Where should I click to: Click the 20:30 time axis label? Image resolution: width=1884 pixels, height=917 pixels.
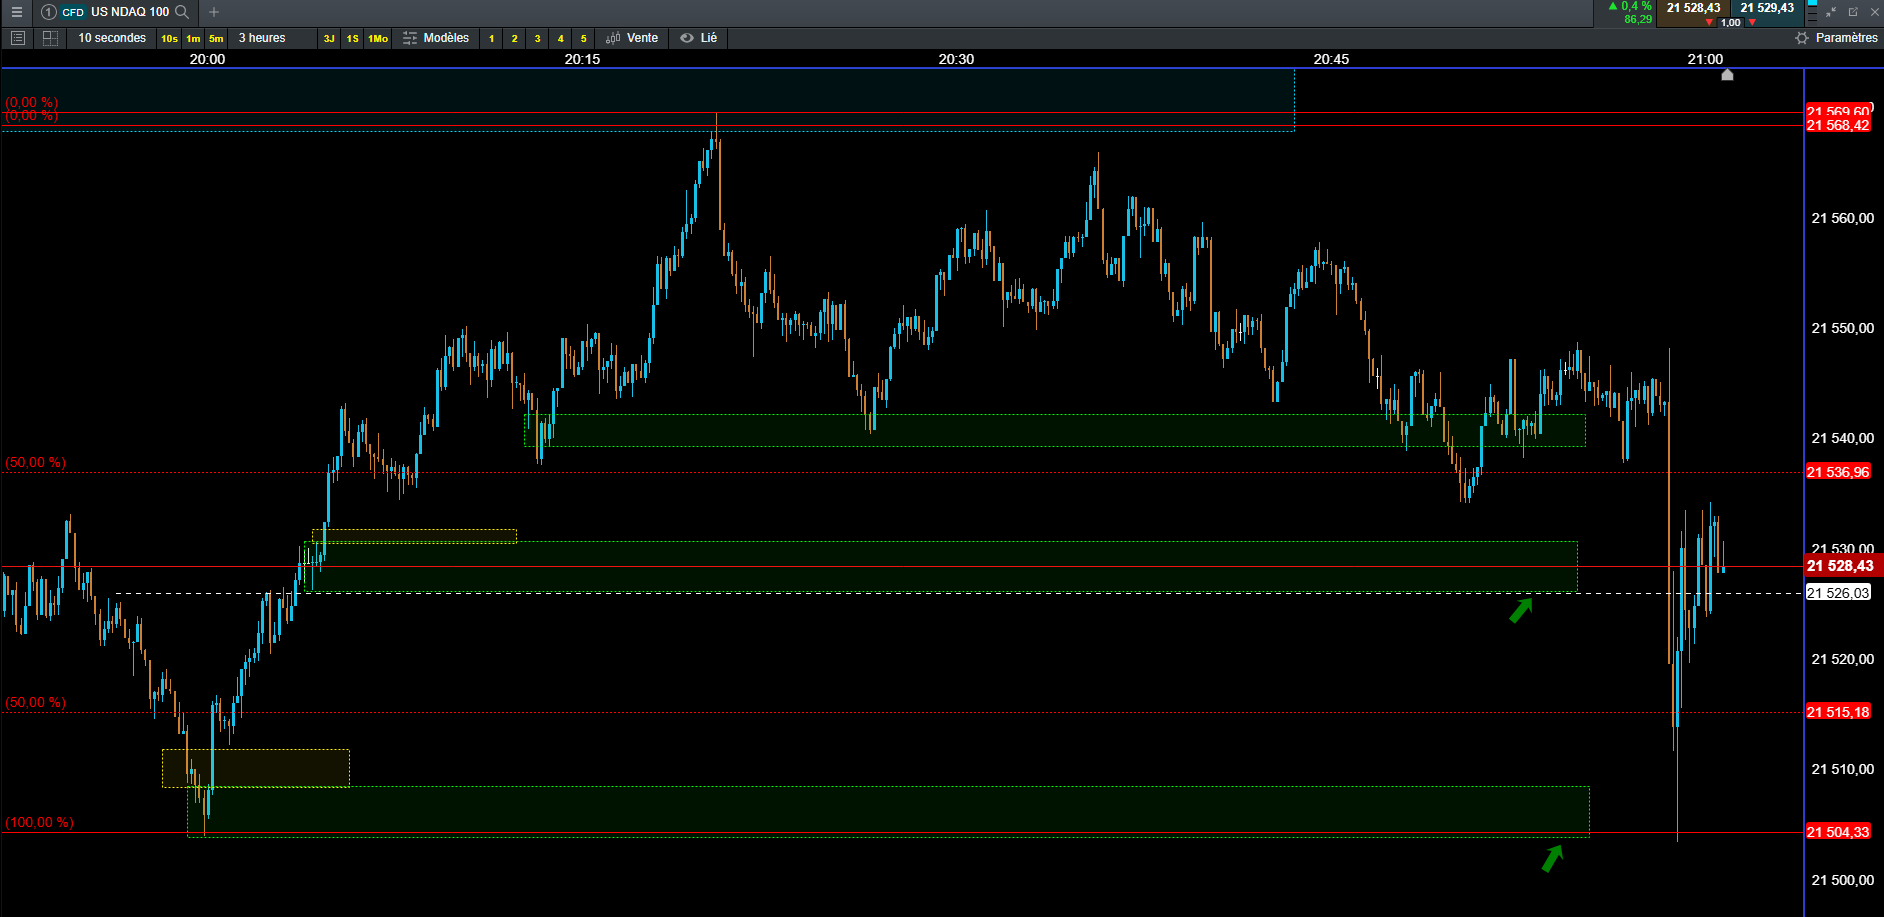point(956,59)
